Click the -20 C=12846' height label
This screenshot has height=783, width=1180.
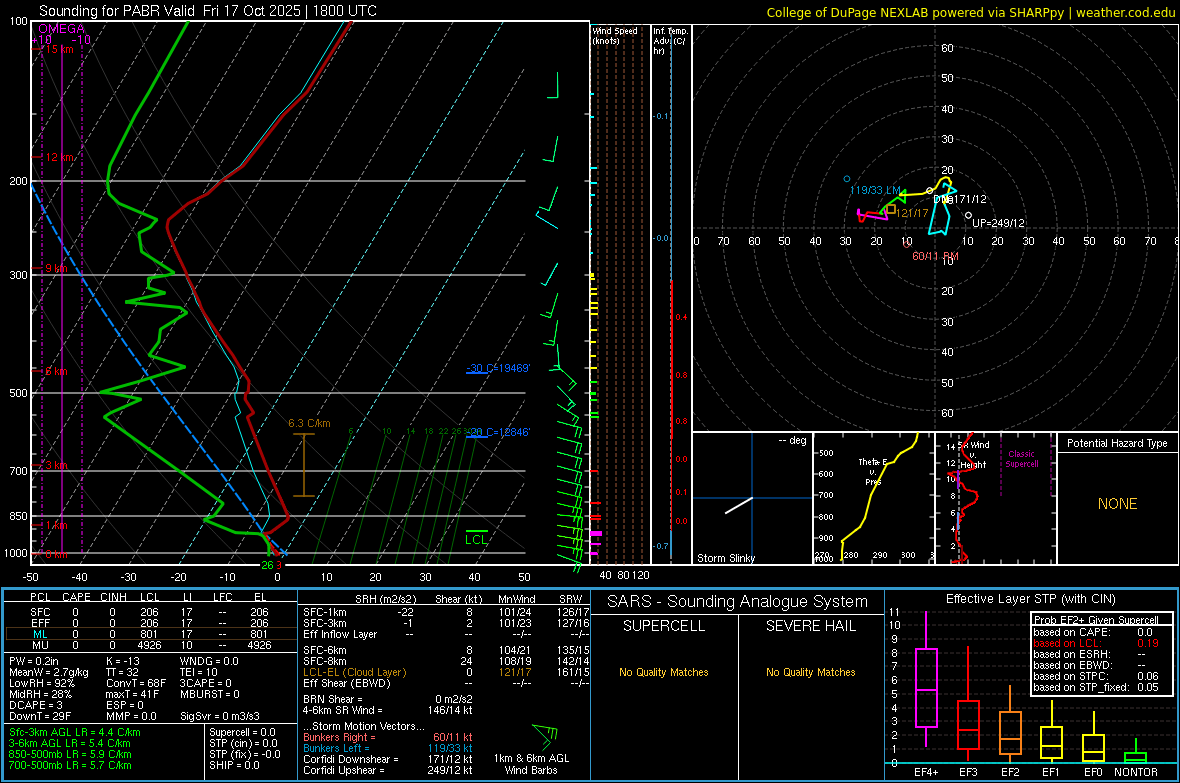click(498, 432)
